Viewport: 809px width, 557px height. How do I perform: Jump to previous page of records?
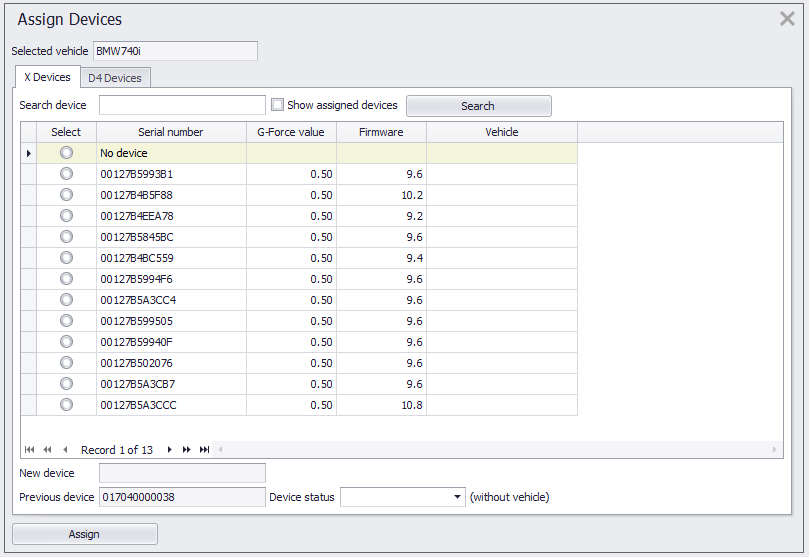click(47, 450)
